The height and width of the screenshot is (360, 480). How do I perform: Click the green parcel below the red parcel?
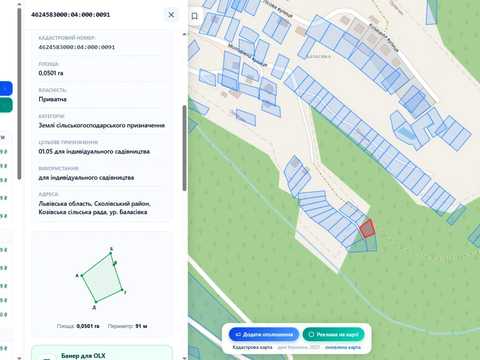(x=371, y=244)
